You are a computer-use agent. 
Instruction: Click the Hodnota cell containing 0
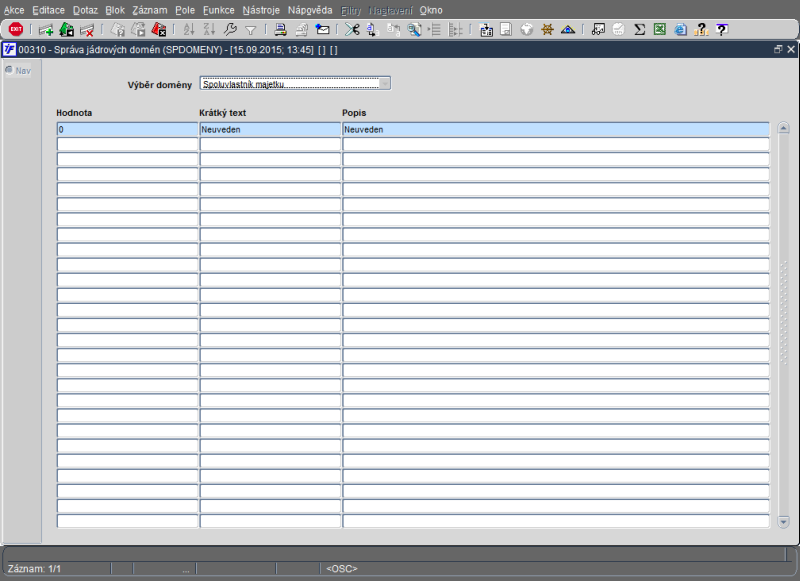(x=127, y=130)
